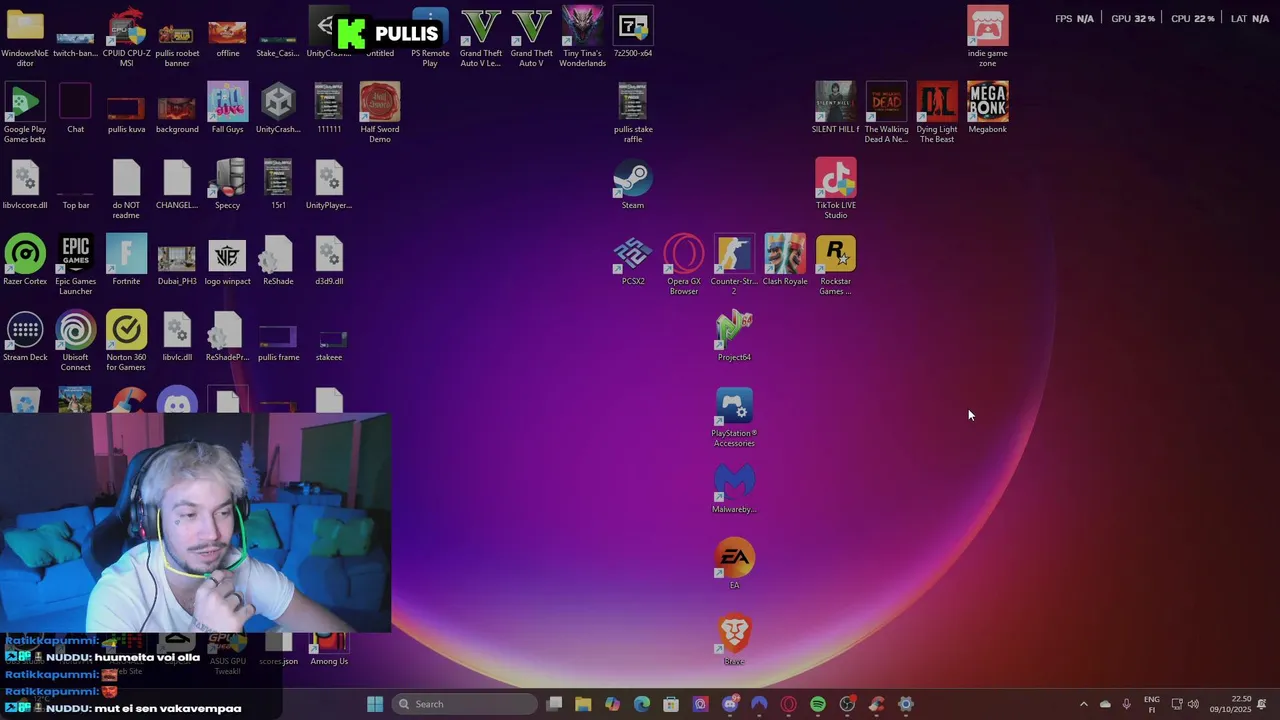The image size is (1280, 720).
Task: Open the 15r1 file icon
Action: click(278, 184)
